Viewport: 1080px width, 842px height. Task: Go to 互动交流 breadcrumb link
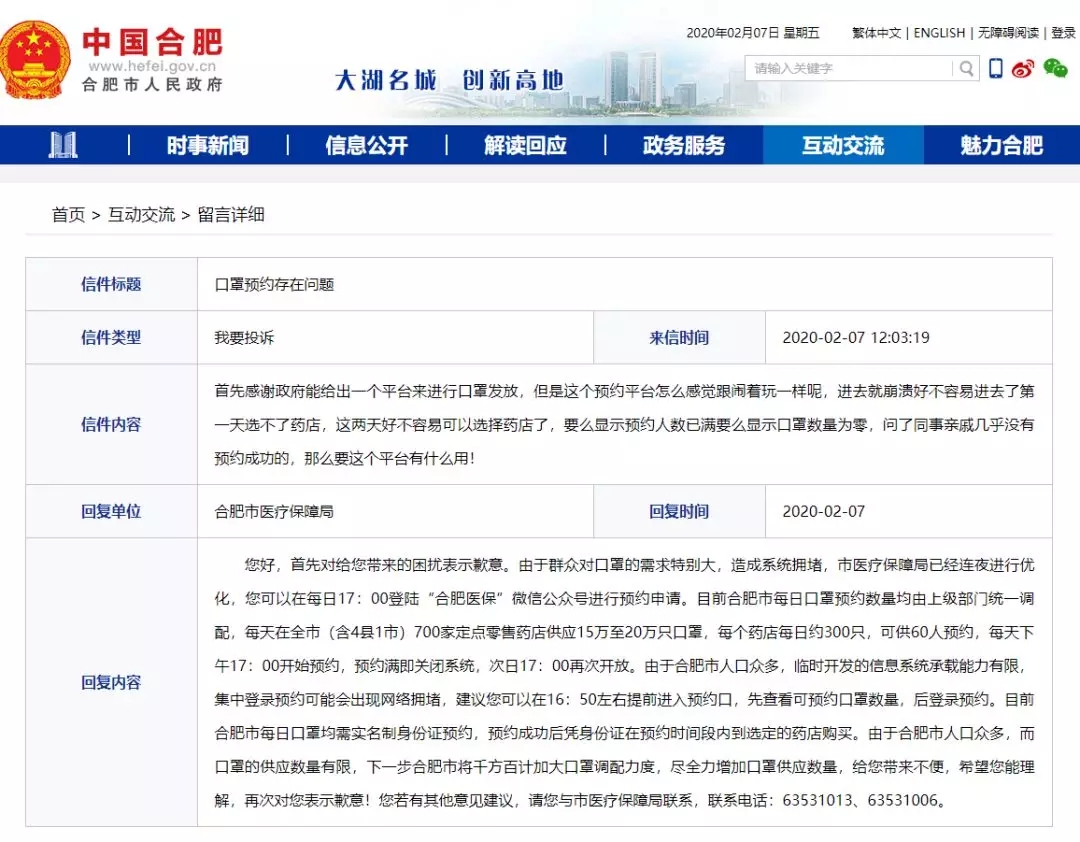pyautogui.click(x=141, y=215)
